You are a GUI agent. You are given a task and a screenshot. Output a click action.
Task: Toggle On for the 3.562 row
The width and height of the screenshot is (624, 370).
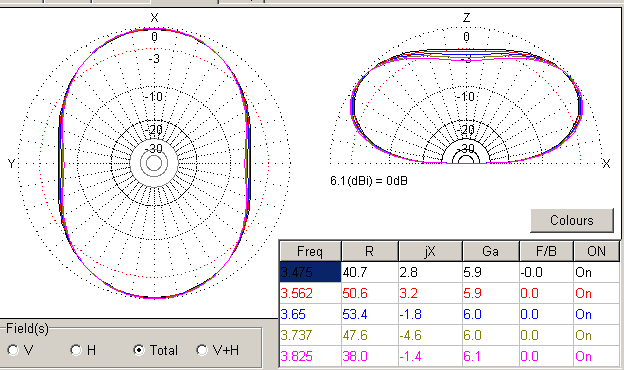pyautogui.click(x=597, y=293)
